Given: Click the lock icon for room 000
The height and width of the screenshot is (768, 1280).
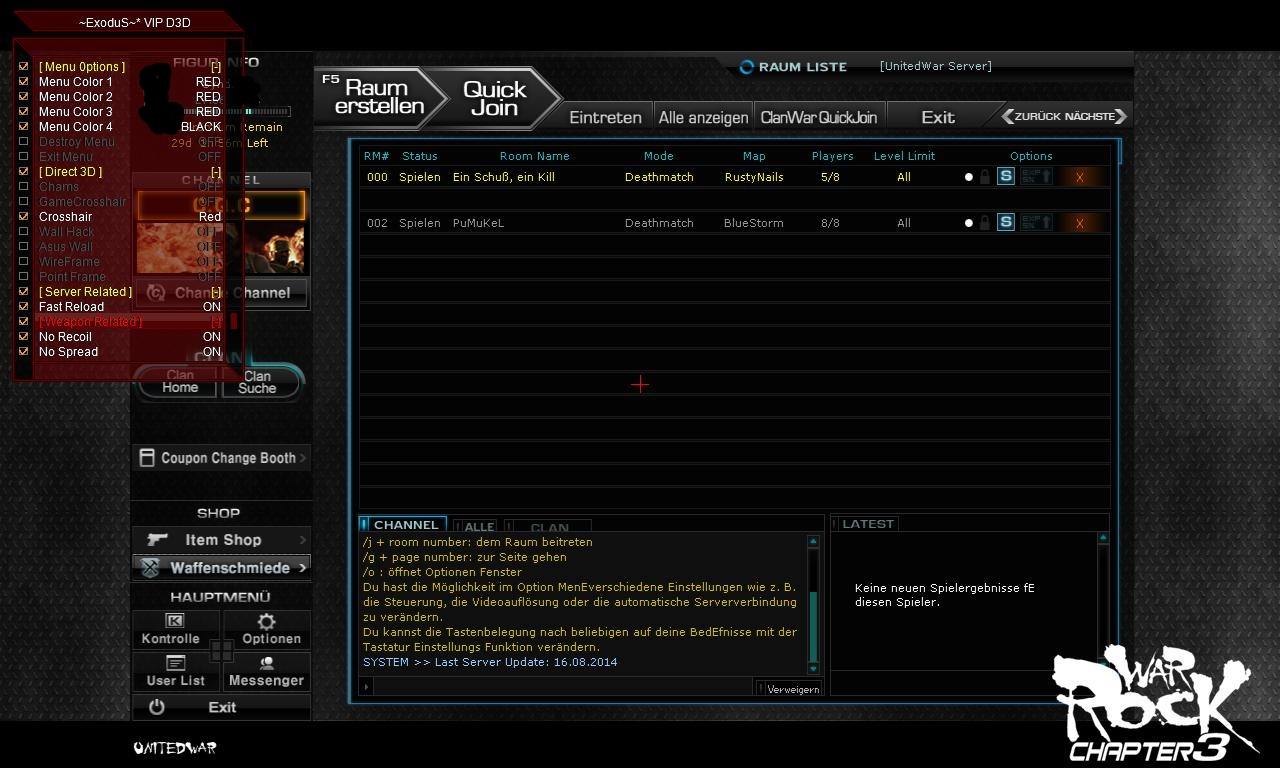Looking at the screenshot, I should coord(985,177).
